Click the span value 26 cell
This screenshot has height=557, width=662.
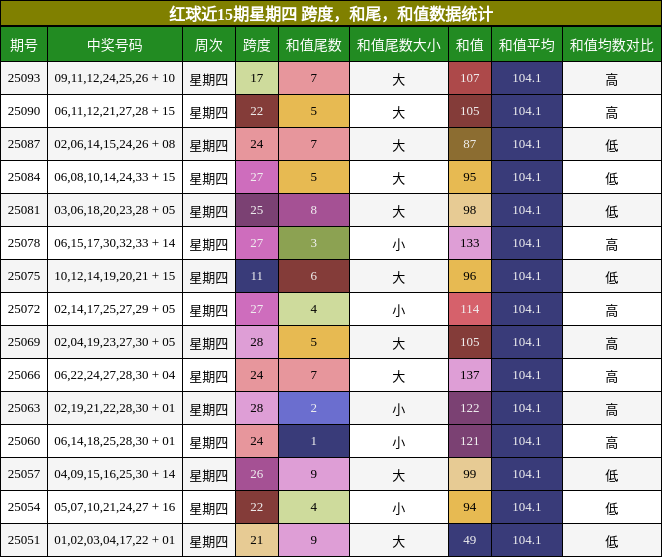[257, 474]
